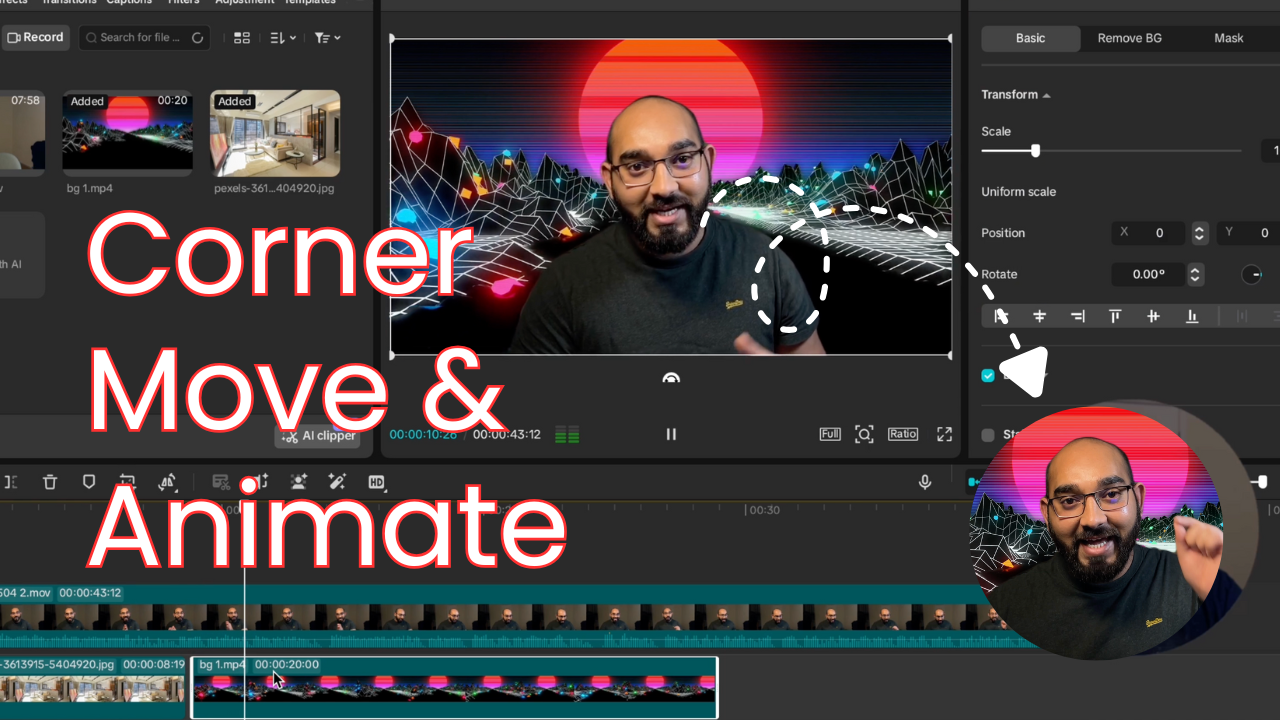This screenshot has width=1280, height=720.
Task: Open the filter funnel dropdown near the search bar
Action: [x=325, y=37]
